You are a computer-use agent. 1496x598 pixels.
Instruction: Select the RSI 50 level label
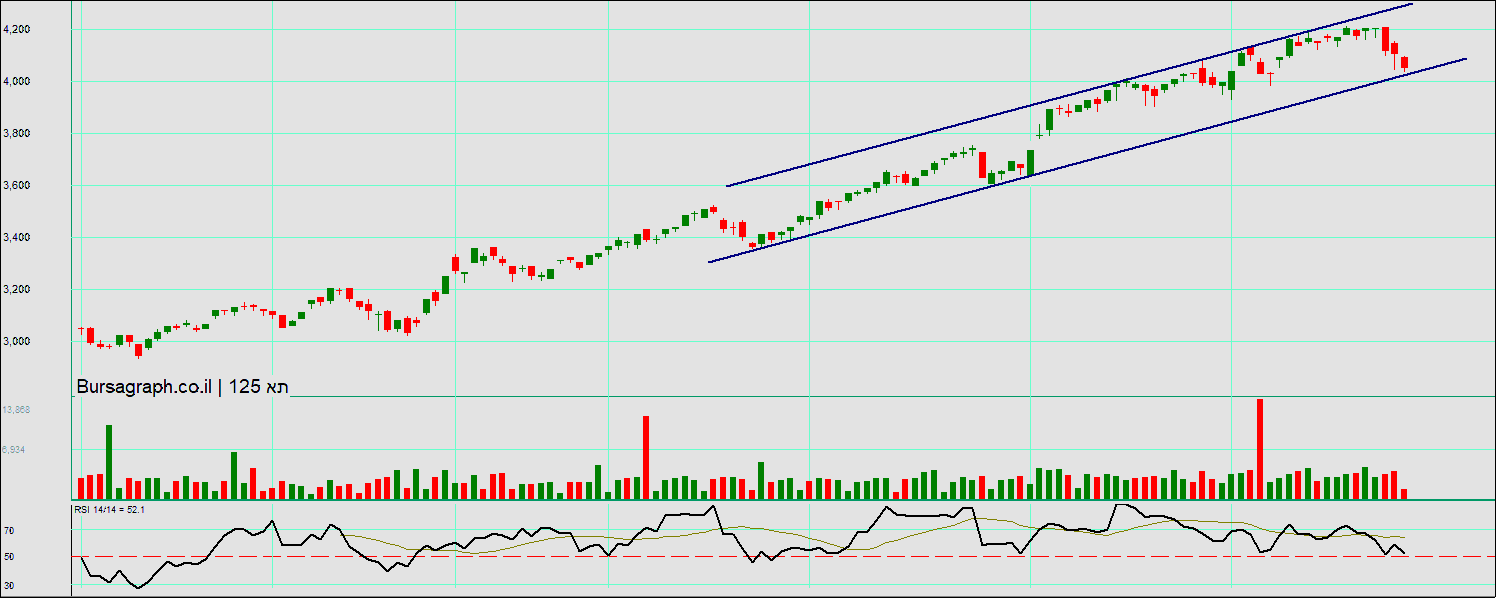pos(8,557)
